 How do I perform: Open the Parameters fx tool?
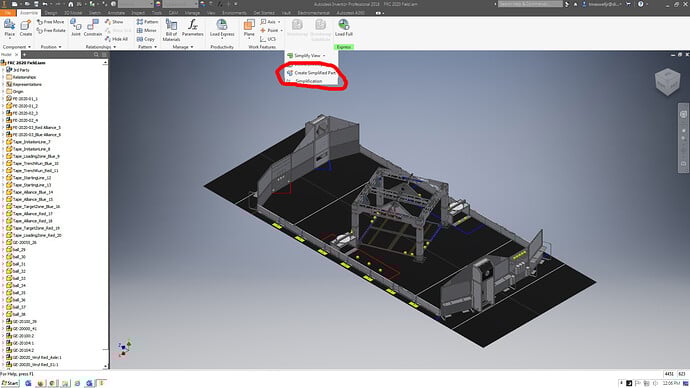193,28
